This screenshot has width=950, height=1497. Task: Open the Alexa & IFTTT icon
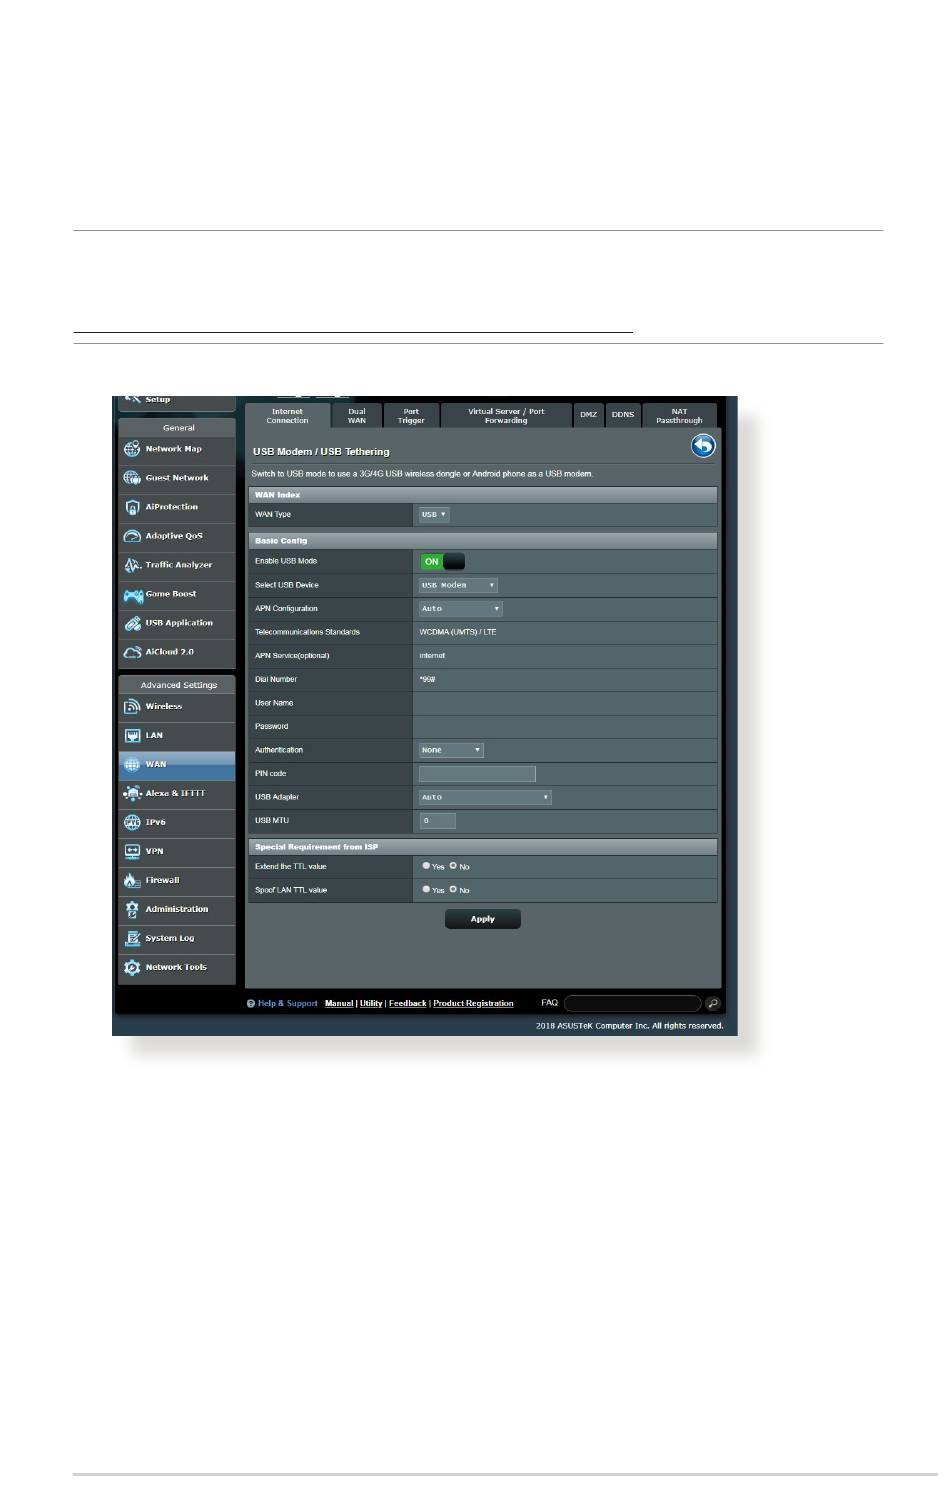click(132, 794)
